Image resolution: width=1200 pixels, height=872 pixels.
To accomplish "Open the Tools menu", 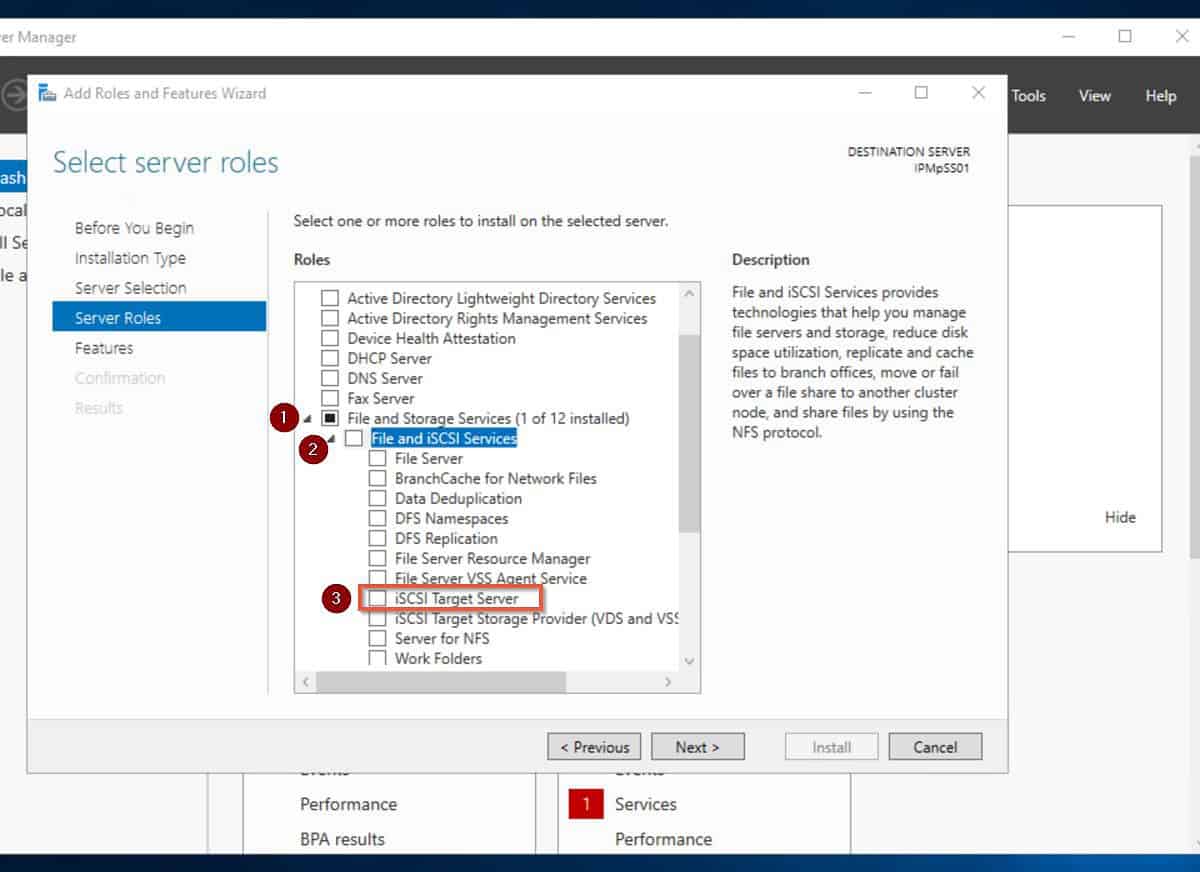I will pyautogui.click(x=1028, y=96).
